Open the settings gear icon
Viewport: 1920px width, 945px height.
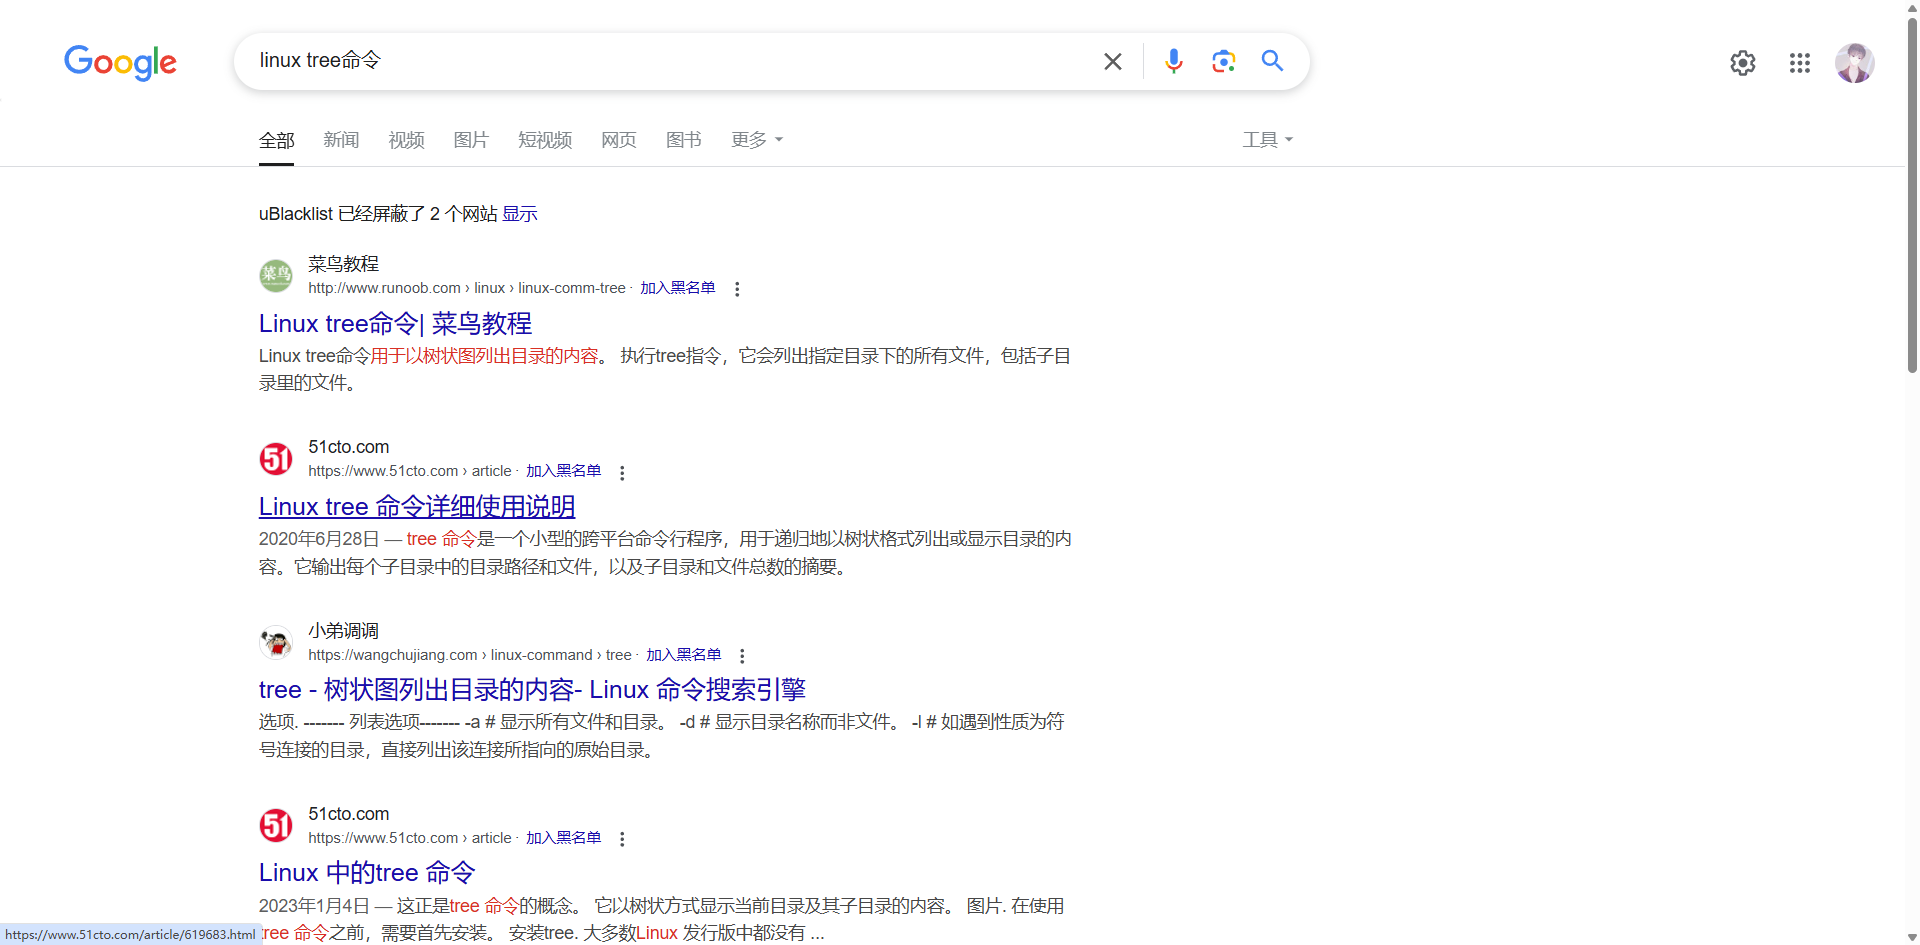click(1743, 63)
